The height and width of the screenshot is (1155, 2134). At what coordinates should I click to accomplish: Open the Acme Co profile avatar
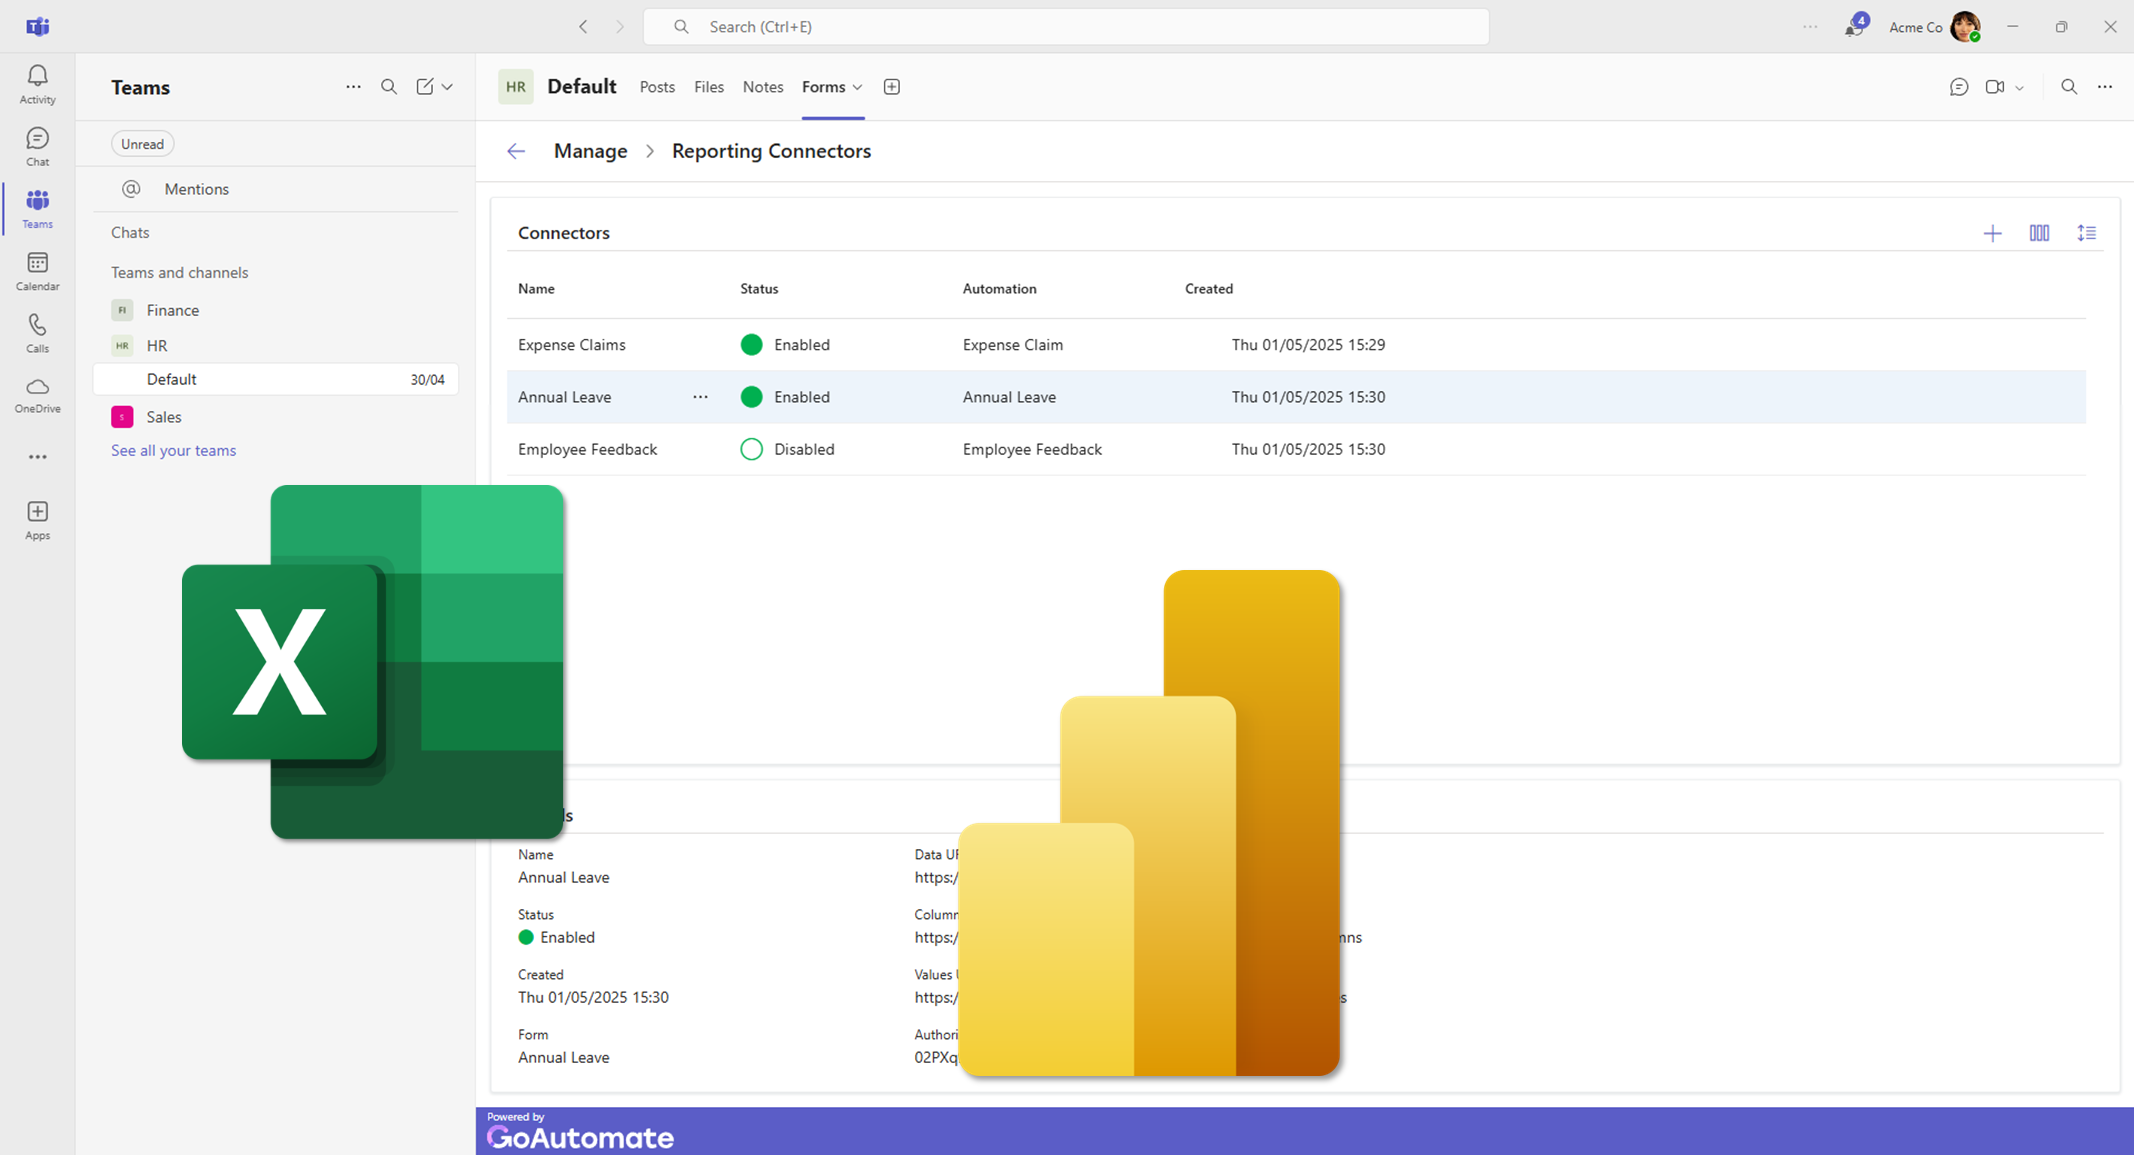coord(1965,27)
